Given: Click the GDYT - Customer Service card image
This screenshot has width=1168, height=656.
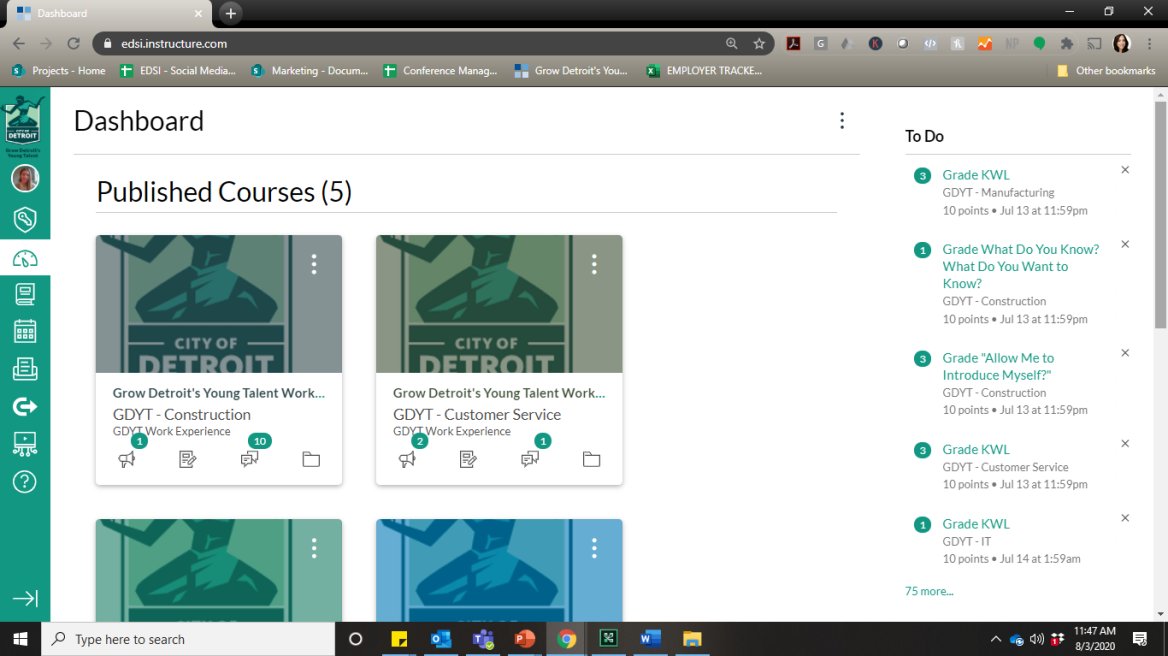Looking at the screenshot, I should coord(499,304).
